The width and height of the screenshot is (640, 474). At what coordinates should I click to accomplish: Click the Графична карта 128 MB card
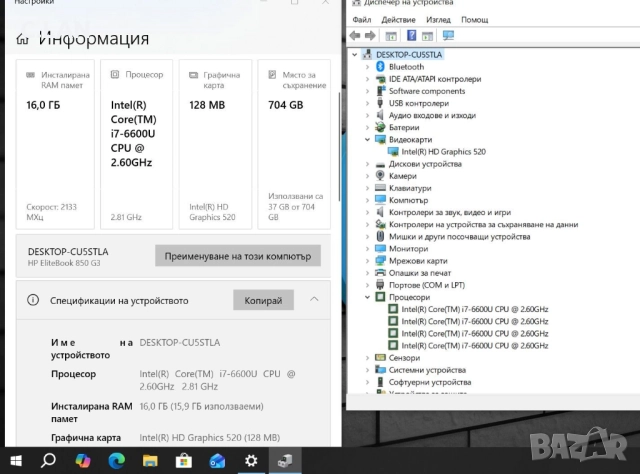(215, 144)
